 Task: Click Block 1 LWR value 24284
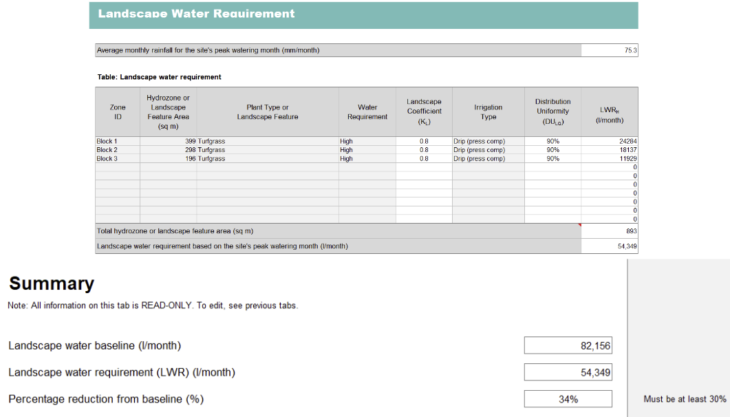[x=609, y=142]
